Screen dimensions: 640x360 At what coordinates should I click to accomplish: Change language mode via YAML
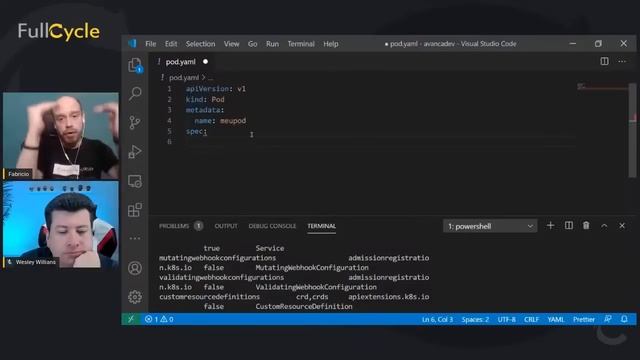(556, 319)
